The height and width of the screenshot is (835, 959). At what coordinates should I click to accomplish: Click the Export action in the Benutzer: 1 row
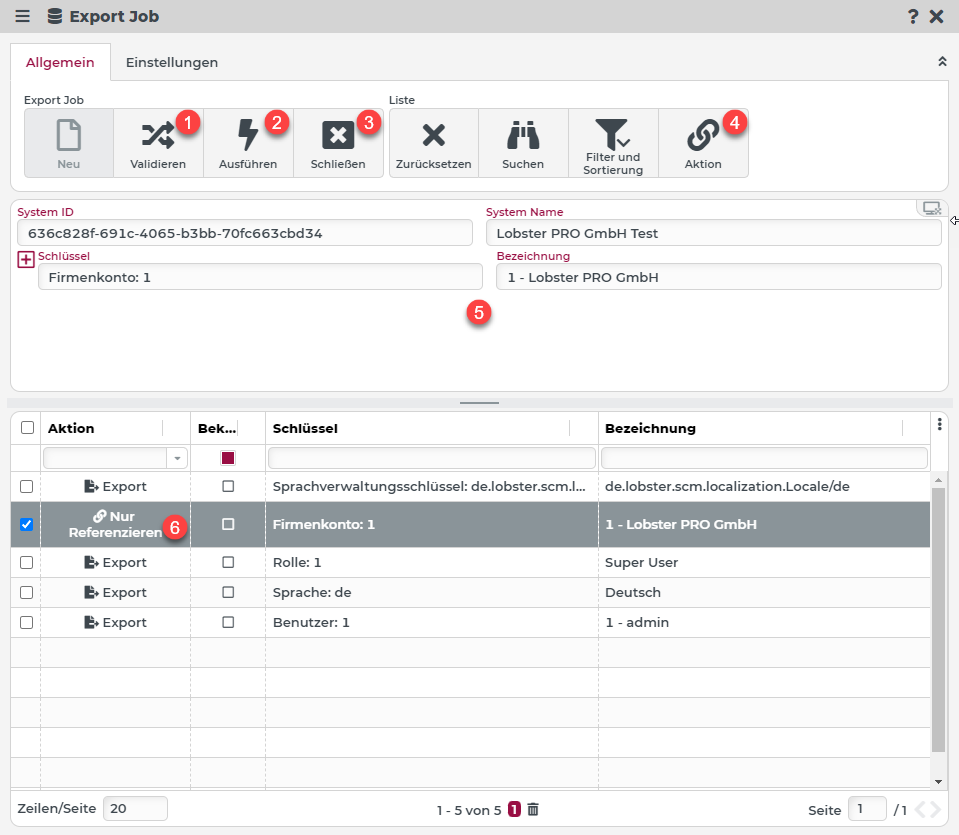(116, 622)
